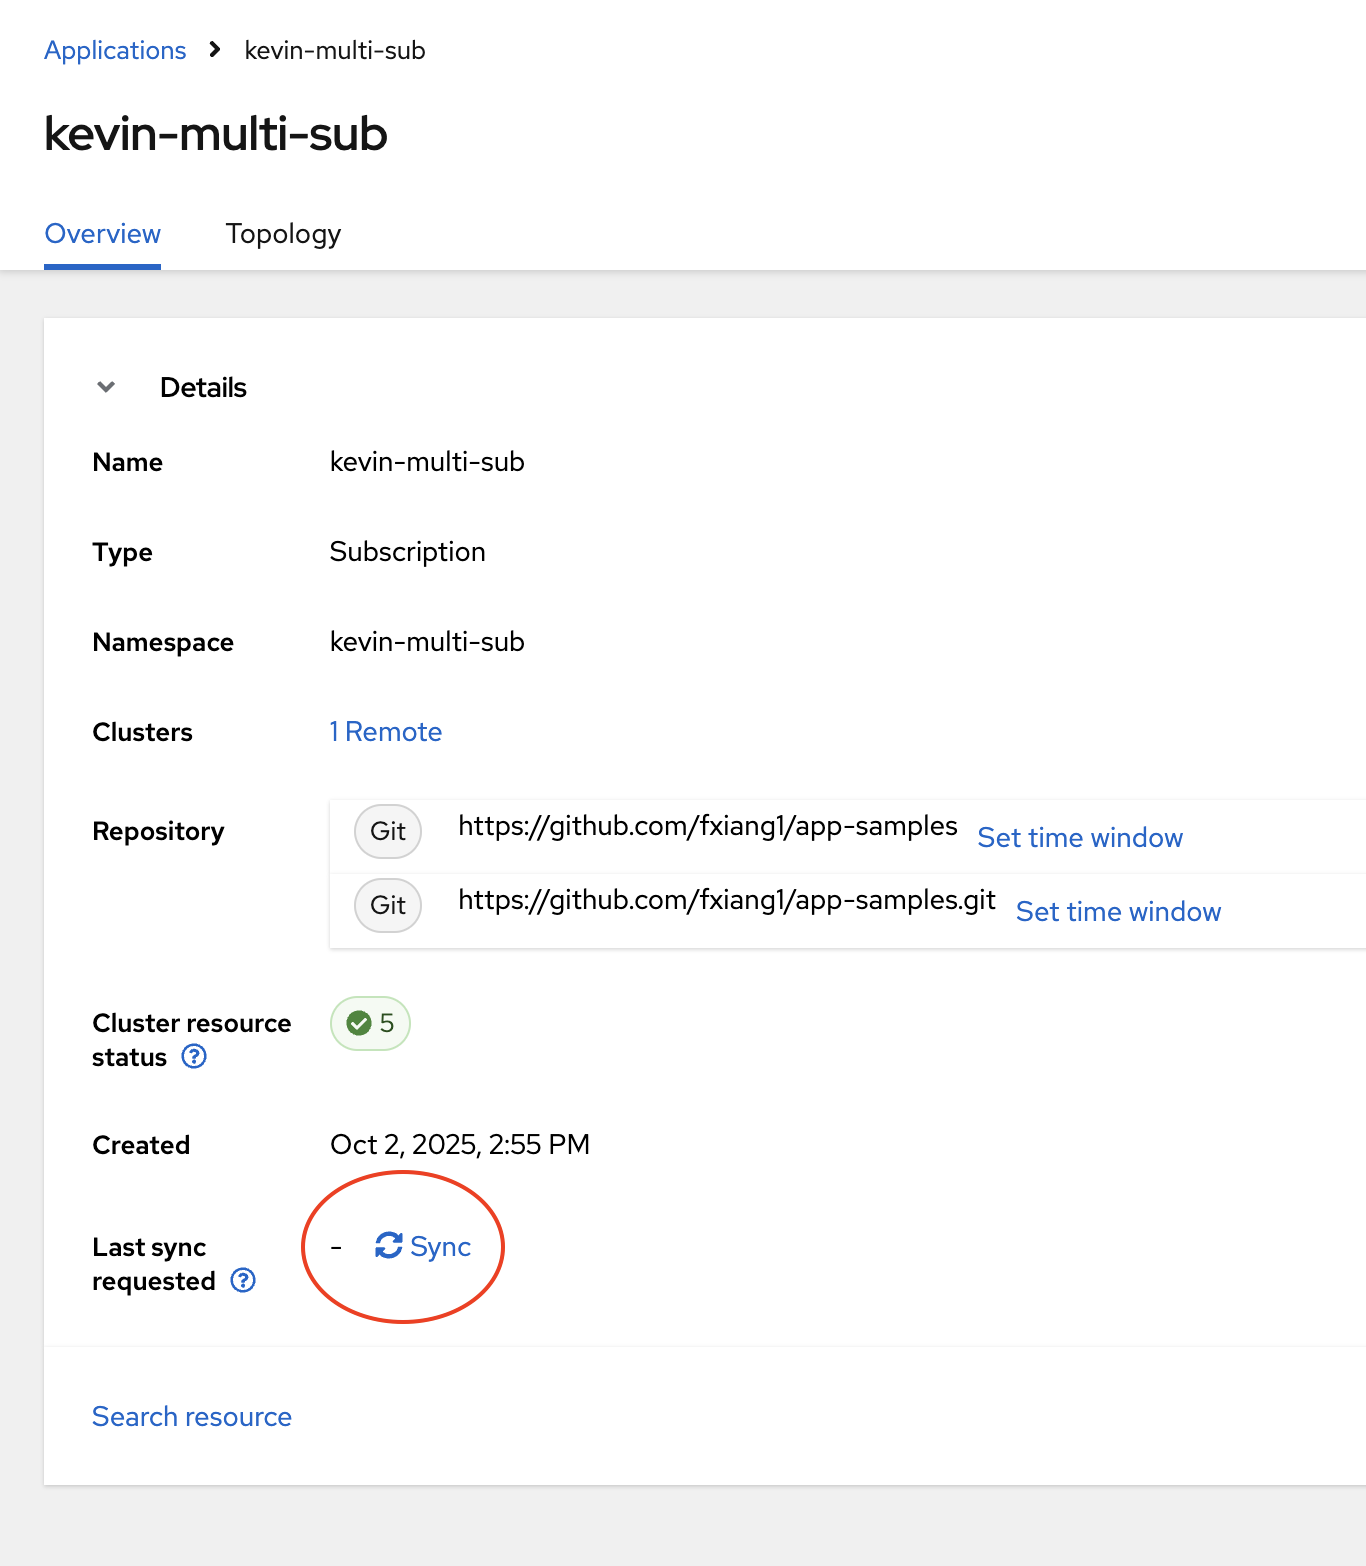Click the Git label for app-samples repository

[388, 831]
